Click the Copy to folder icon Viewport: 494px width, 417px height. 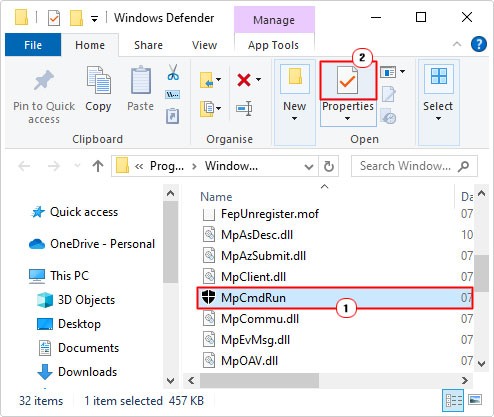coord(207,108)
